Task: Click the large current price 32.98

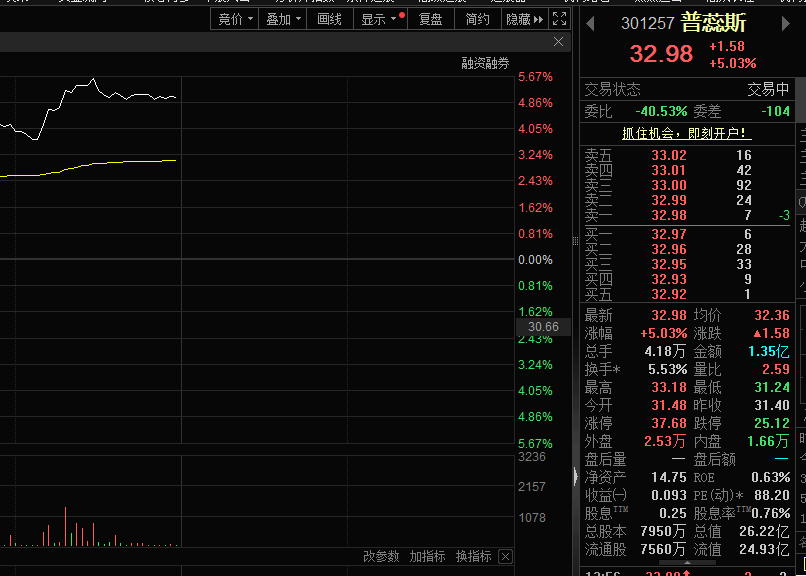Action: pyautogui.click(x=661, y=54)
